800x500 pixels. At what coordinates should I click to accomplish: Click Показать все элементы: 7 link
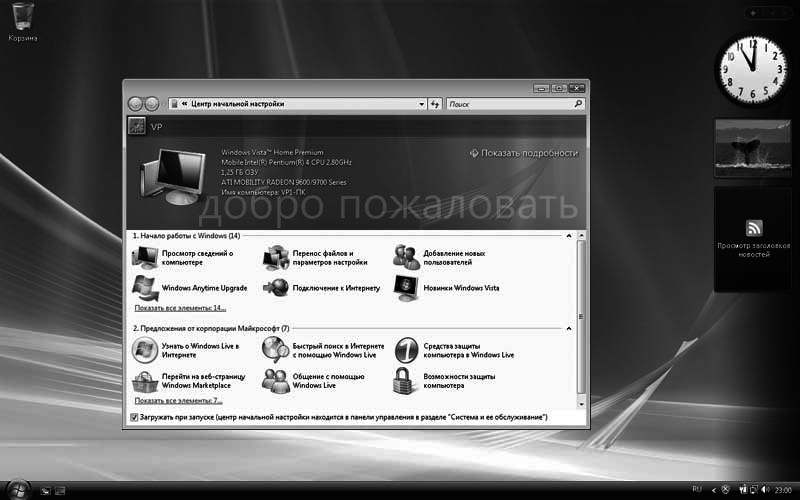click(x=178, y=401)
